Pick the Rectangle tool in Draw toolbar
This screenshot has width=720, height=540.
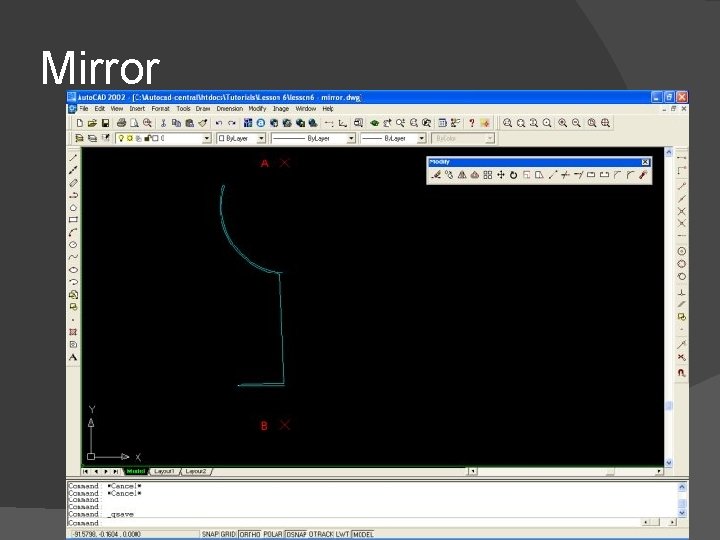click(x=73, y=220)
